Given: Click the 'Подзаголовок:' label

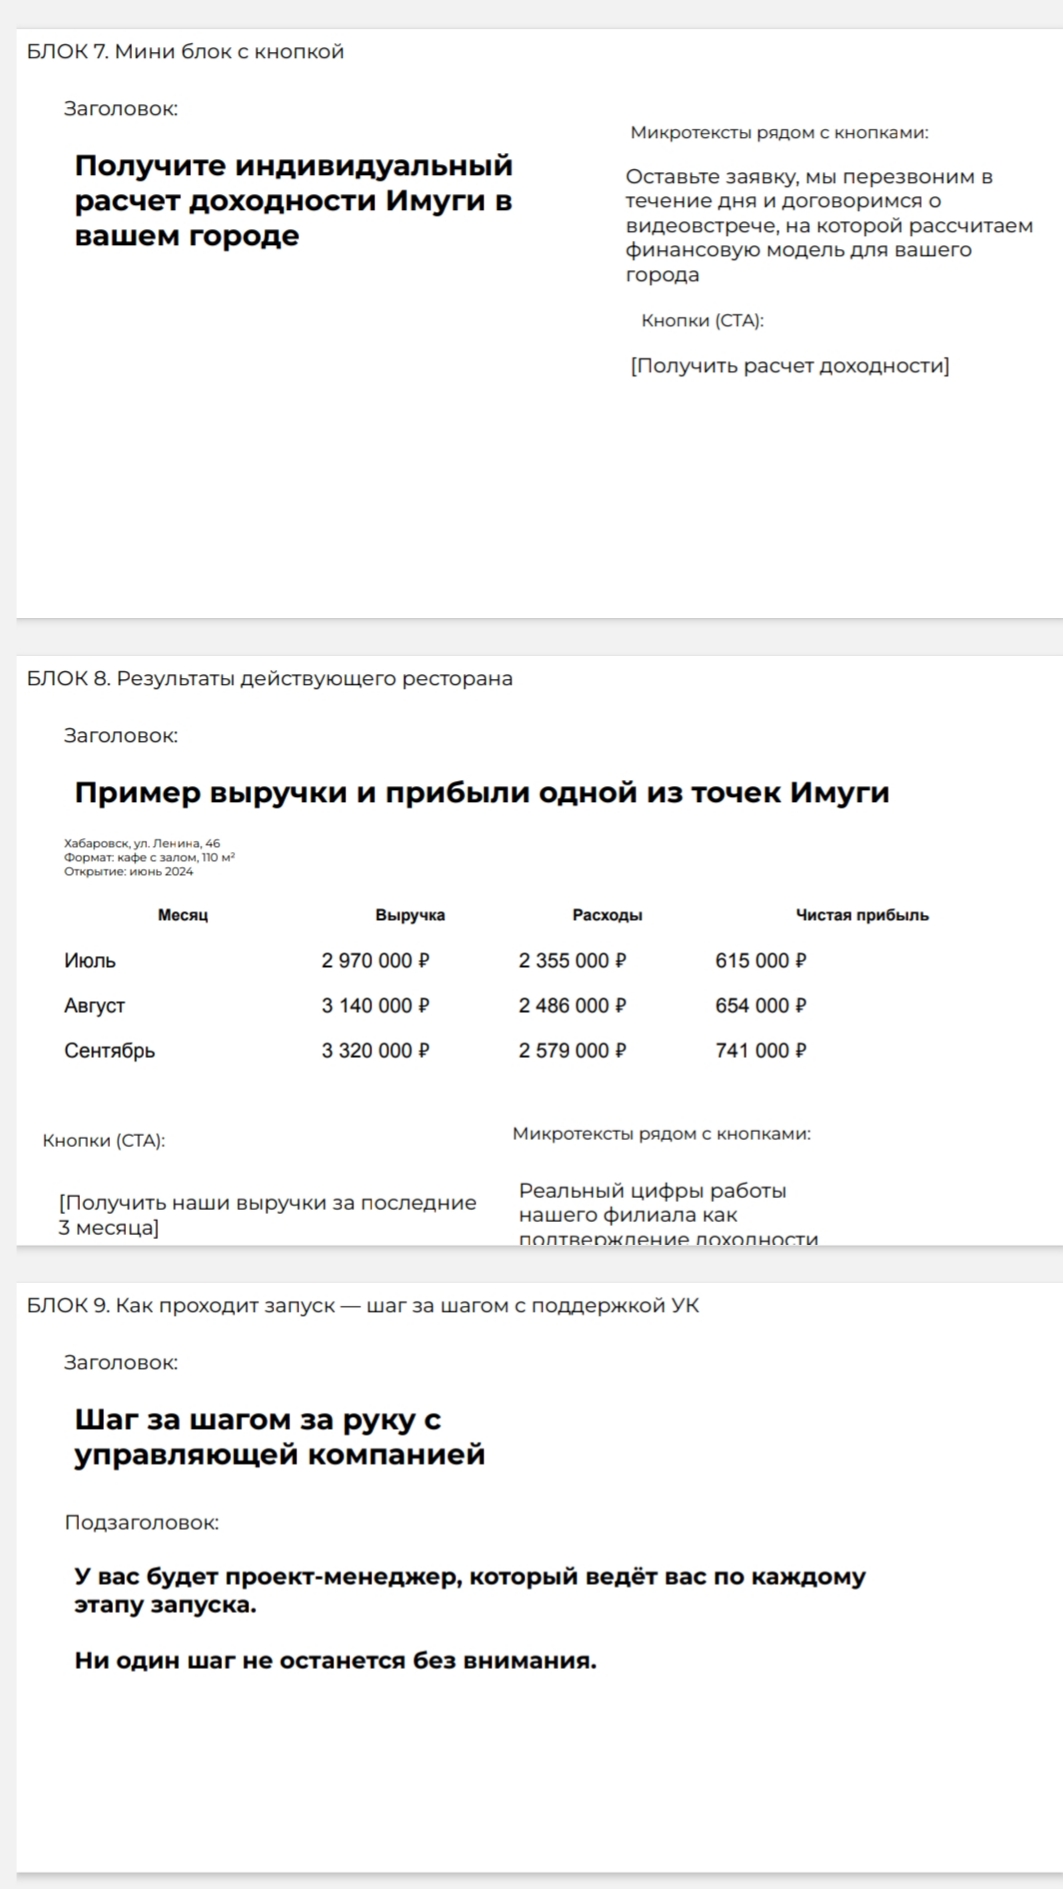Looking at the screenshot, I should pos(141,1523).
